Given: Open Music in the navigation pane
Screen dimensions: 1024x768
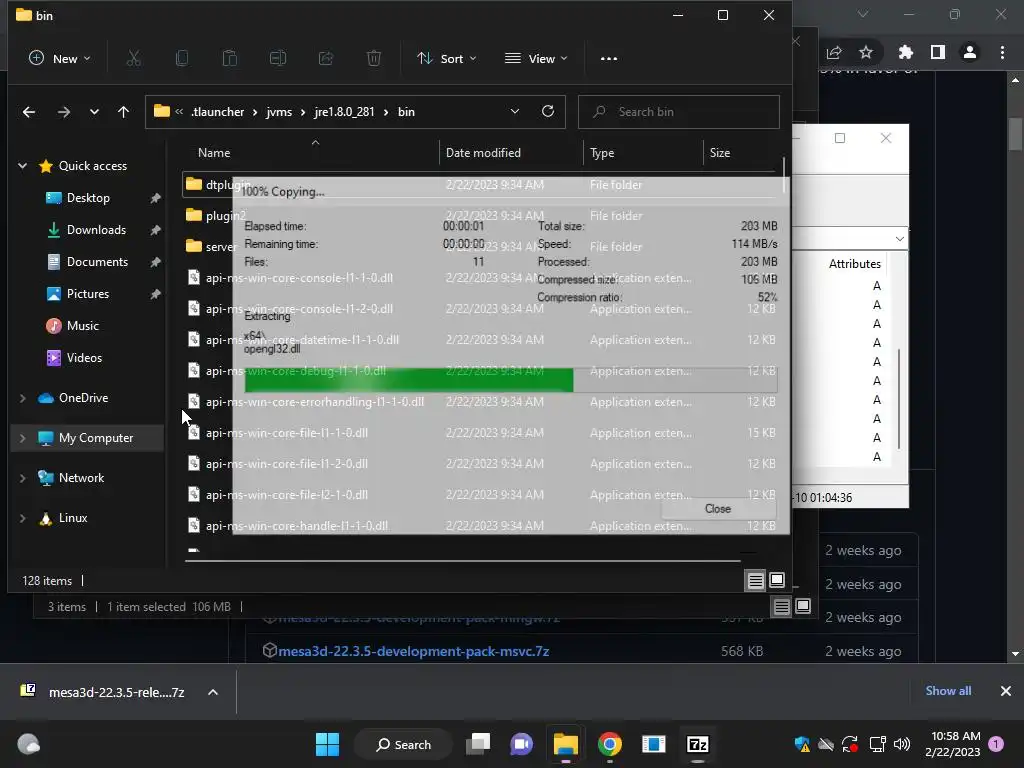Looking at the screenshot, I should (82, 326).
